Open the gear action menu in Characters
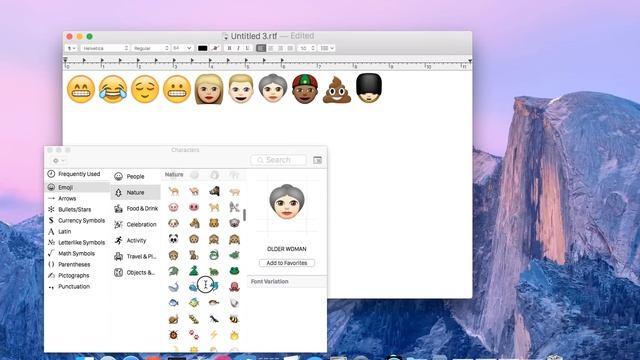 coord(59,160)
